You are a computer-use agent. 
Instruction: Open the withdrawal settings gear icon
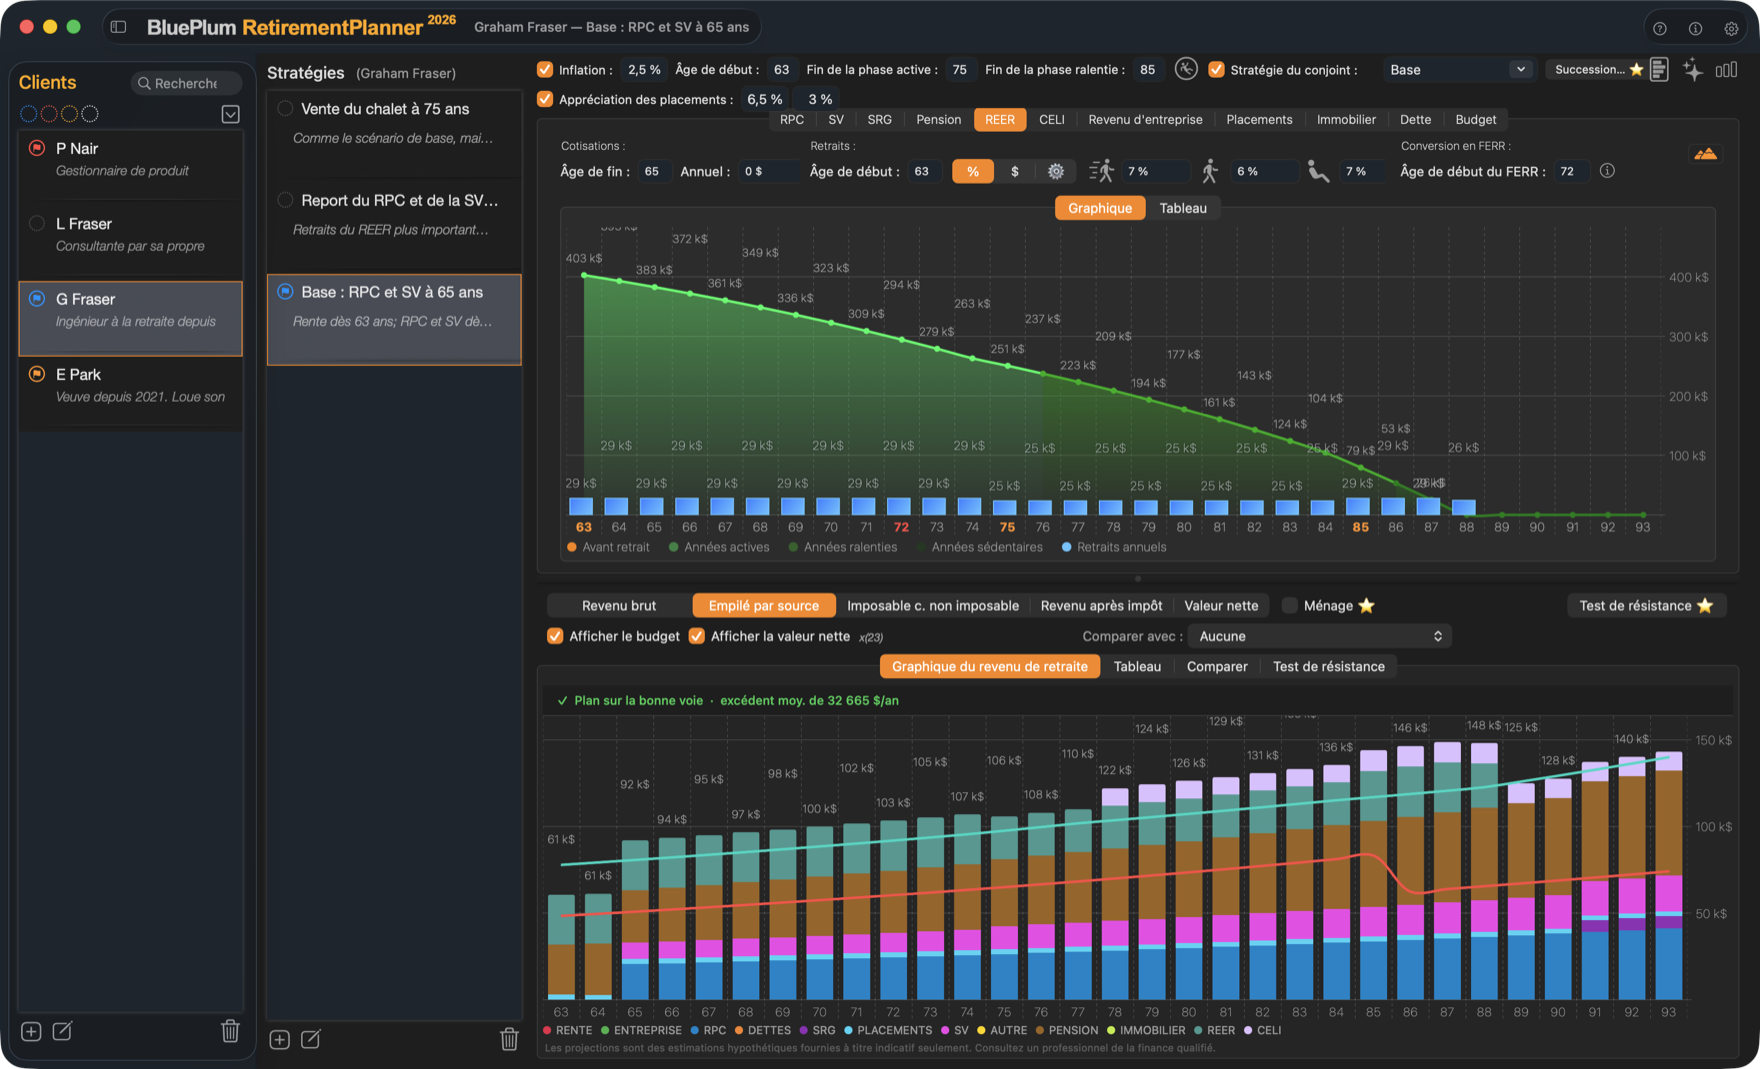click(1055, 171)
